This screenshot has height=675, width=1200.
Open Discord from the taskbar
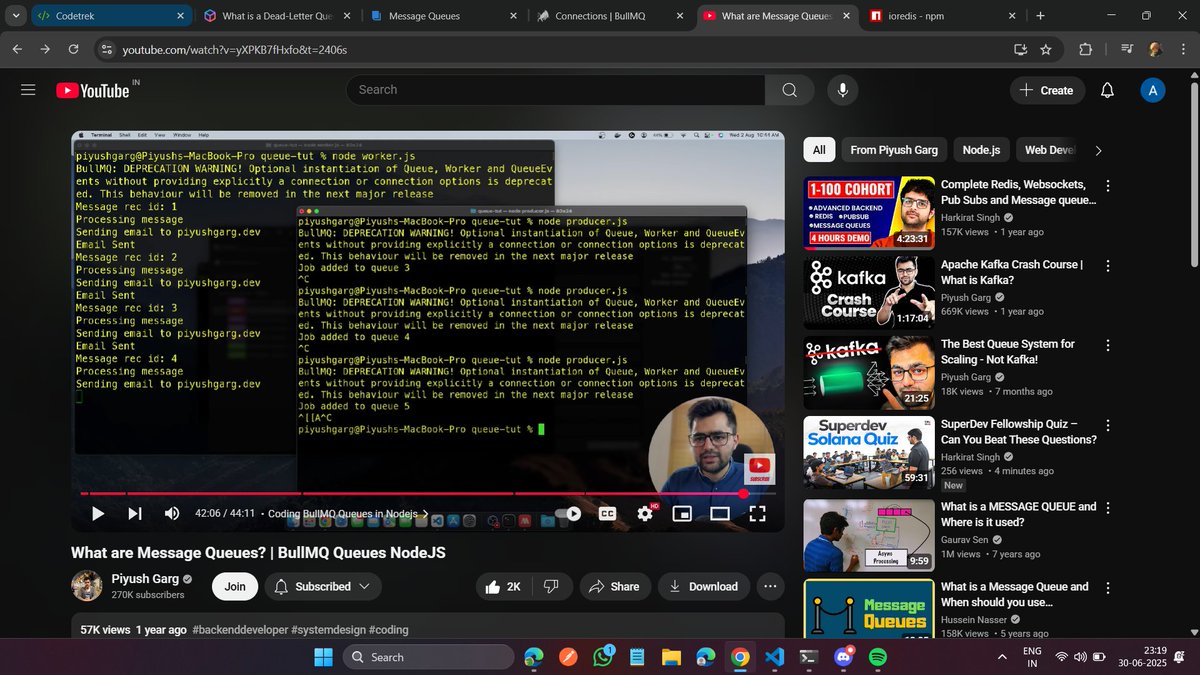(x=843, y=657)
